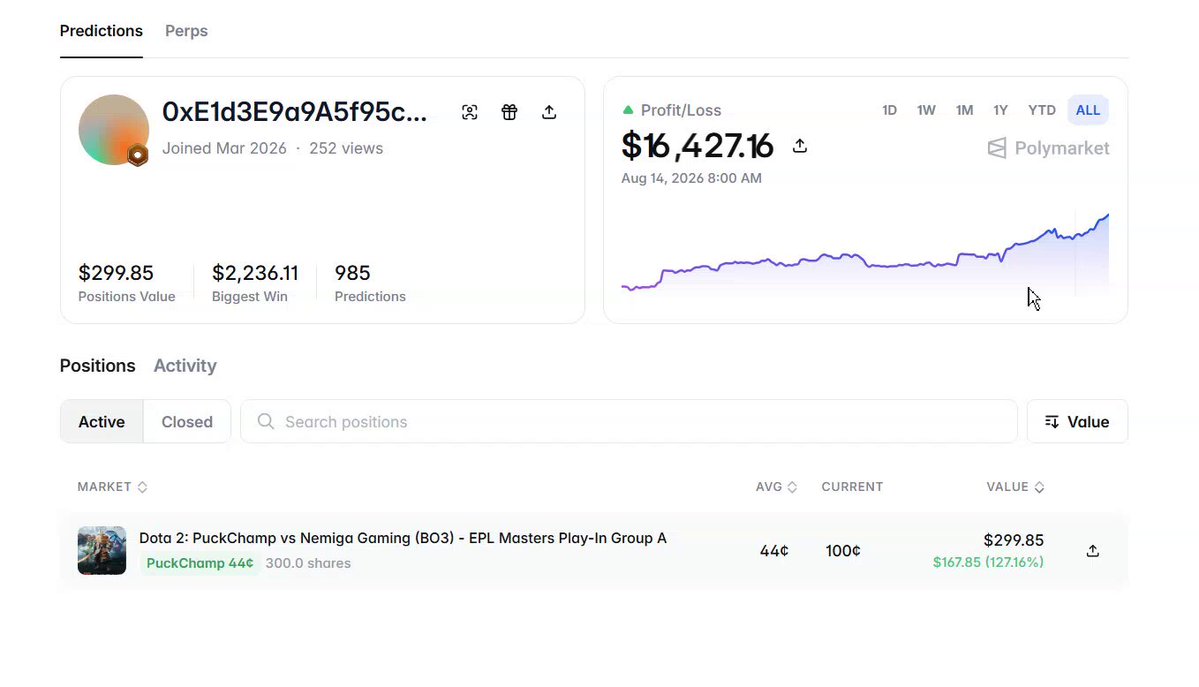The width and height of the screenshot is (1199, 687).
Task: Click the PuckChamp 44¢ outcome tag
Action: tap(200, 563)
